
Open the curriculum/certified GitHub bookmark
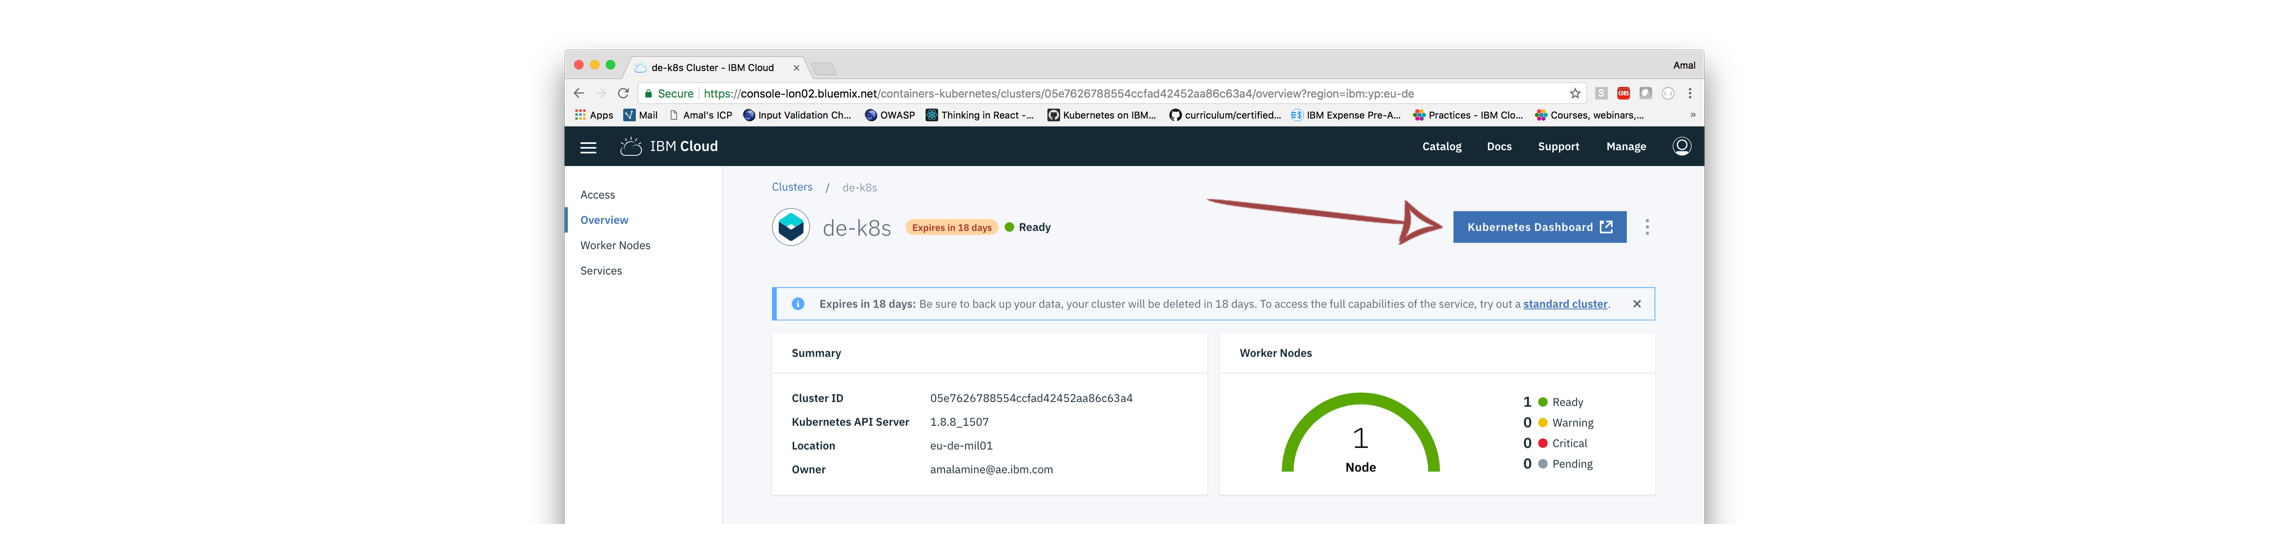click(x=1225, y=115)
